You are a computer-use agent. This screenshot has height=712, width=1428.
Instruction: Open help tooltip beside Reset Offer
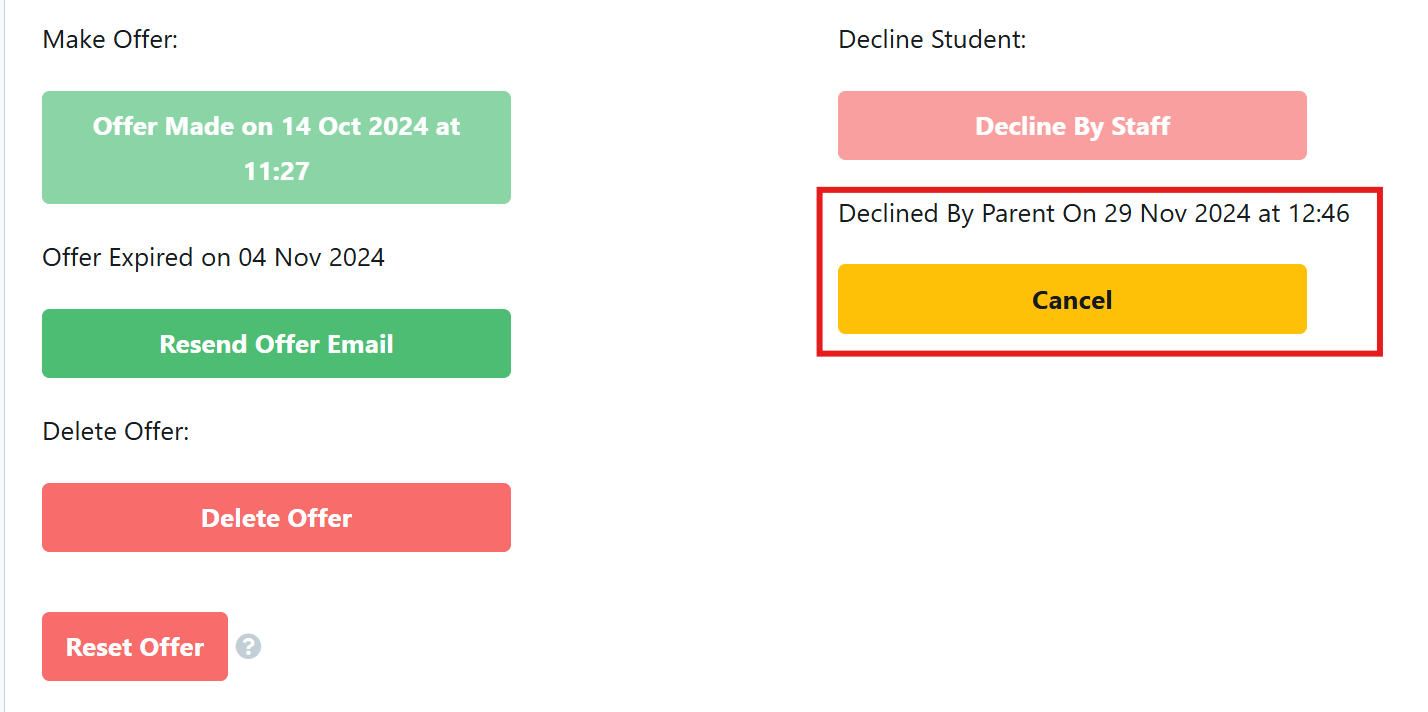pos(248,647)
